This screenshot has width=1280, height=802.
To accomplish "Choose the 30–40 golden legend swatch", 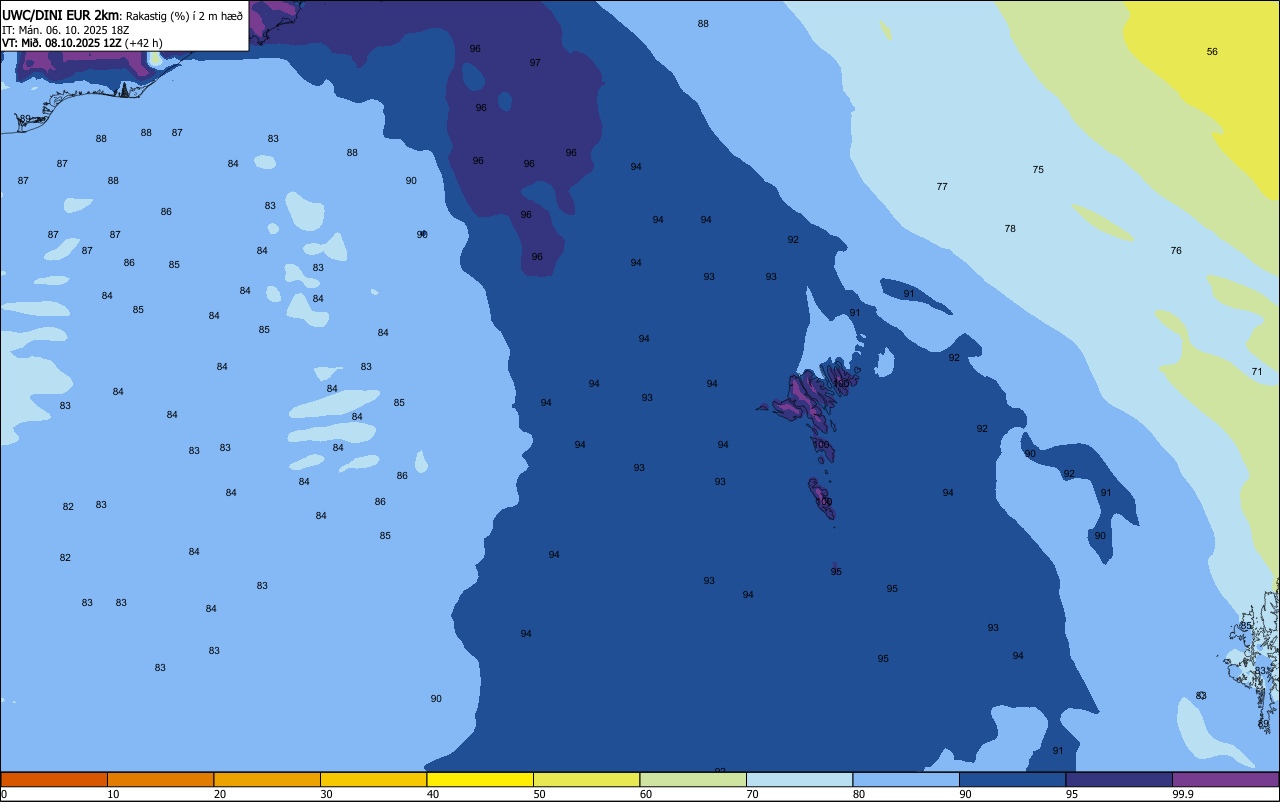I will (x=373, y=779).
